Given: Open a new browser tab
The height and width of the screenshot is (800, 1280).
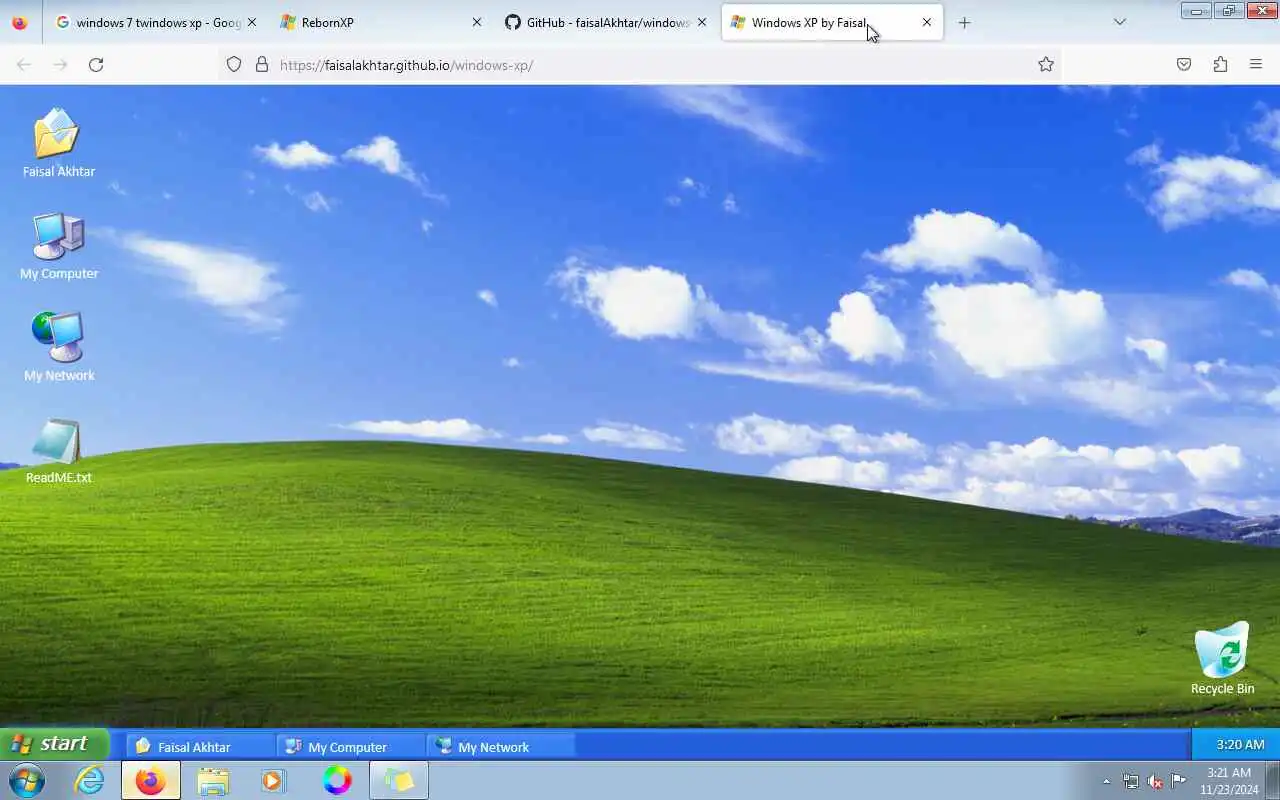Looking at the screenshot, I should point(964,22).
